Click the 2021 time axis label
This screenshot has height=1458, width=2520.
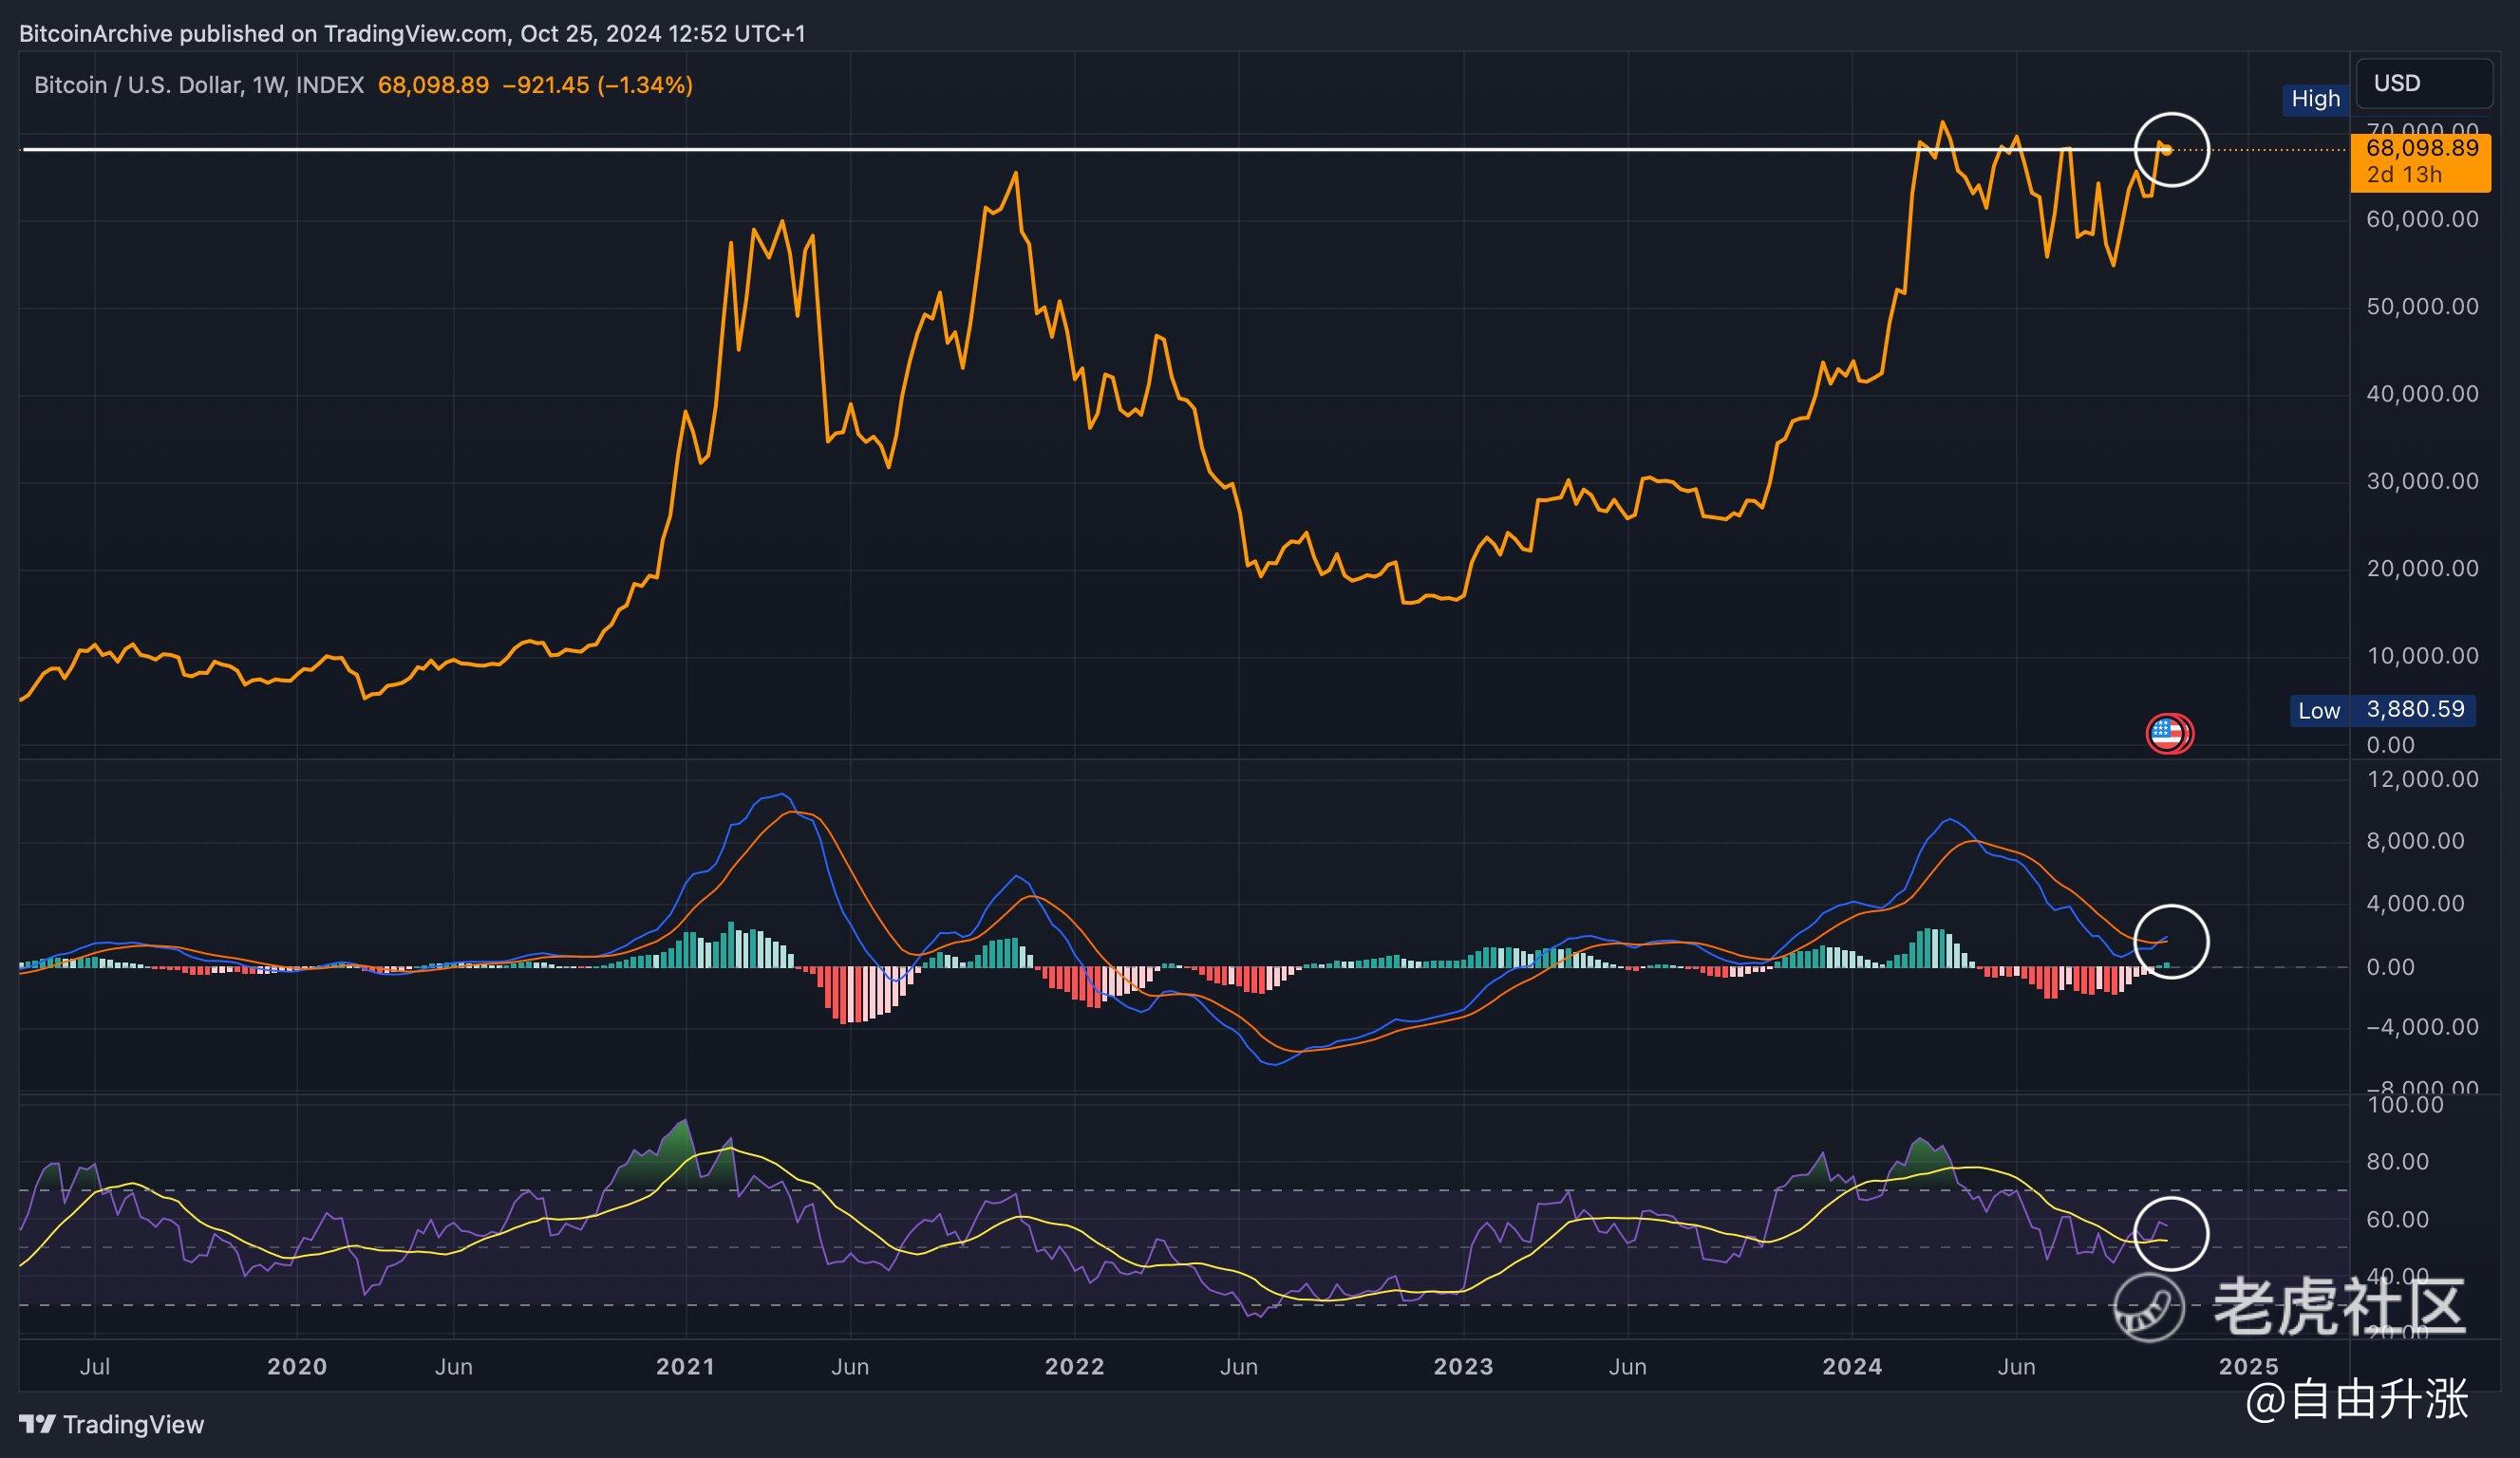tap(685, 1366)
